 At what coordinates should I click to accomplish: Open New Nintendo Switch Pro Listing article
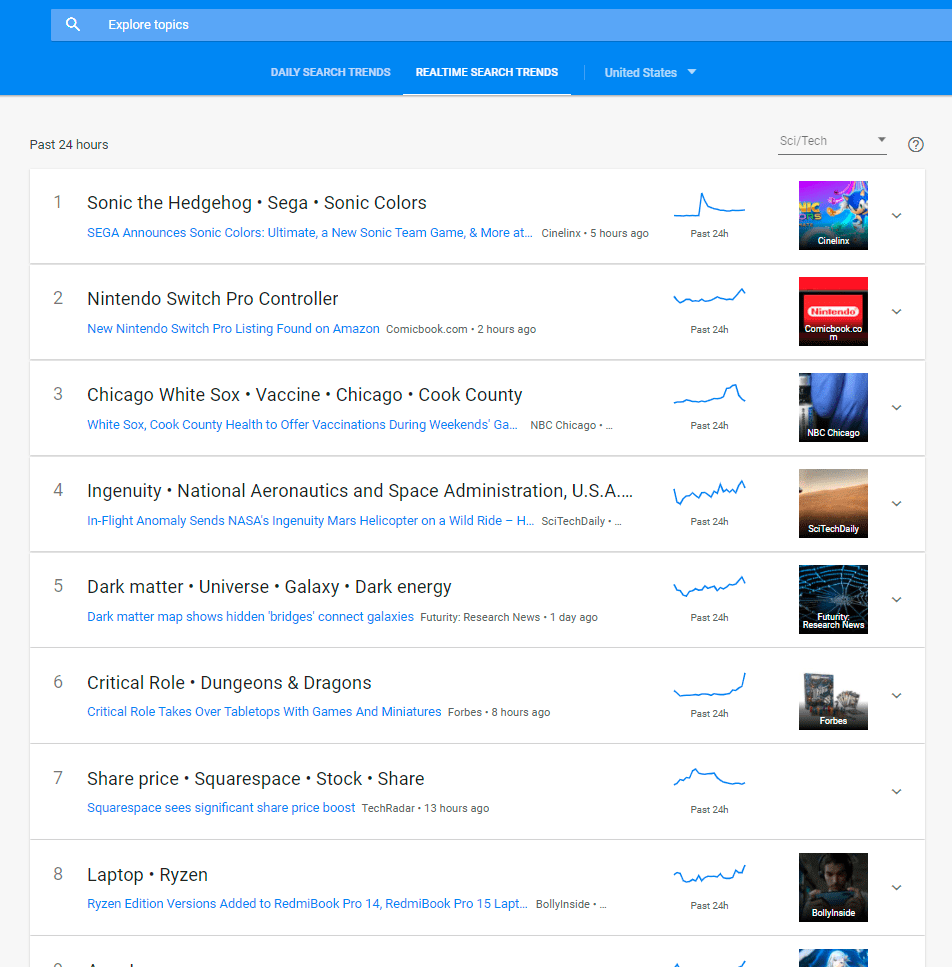click(x=233, y=329)
